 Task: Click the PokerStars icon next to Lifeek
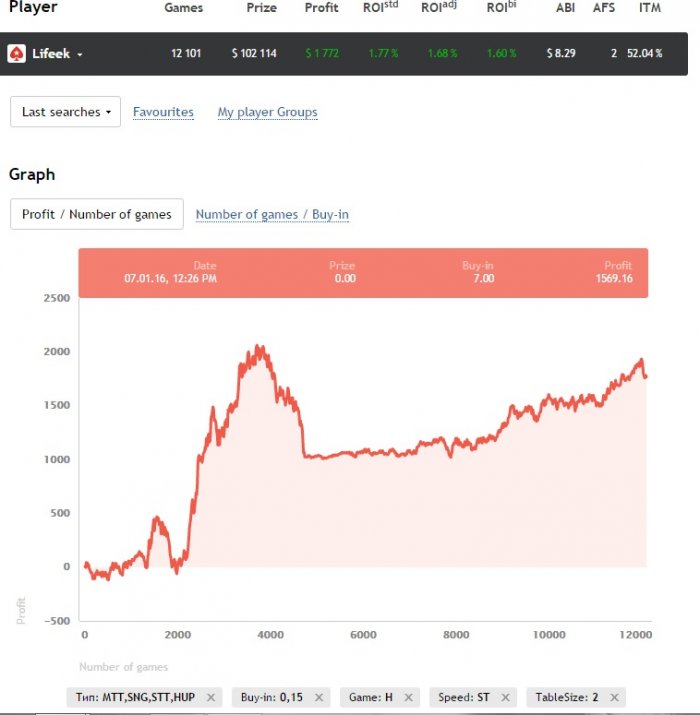(16, 54)
